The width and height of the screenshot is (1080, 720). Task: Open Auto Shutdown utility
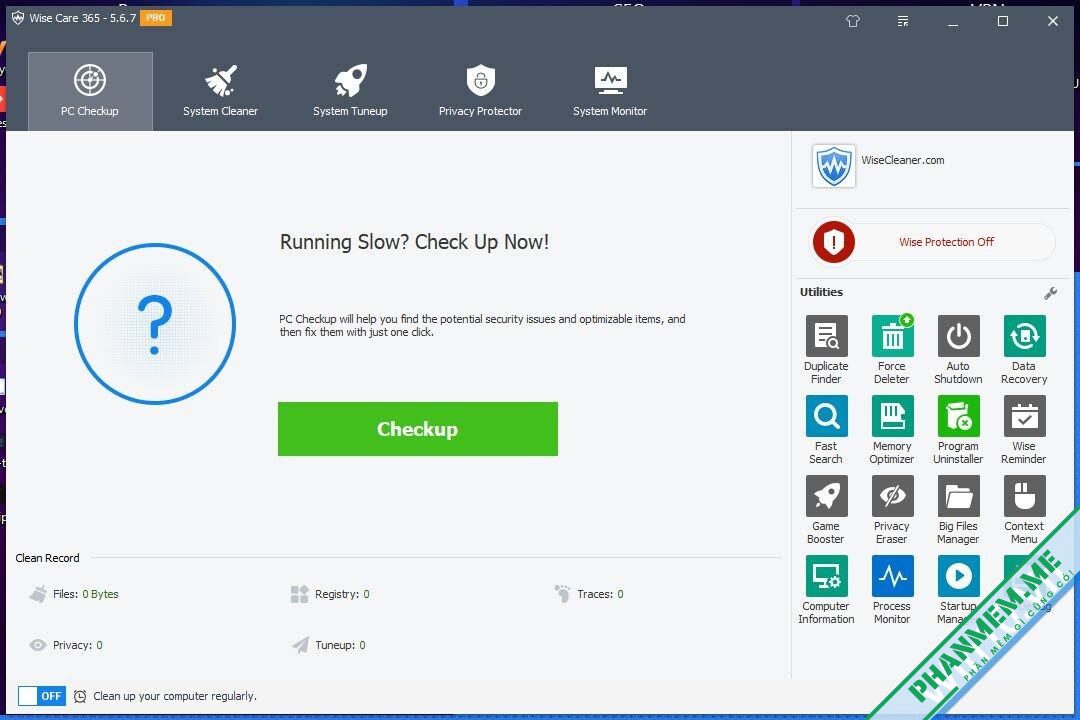[x=958, y=350]
